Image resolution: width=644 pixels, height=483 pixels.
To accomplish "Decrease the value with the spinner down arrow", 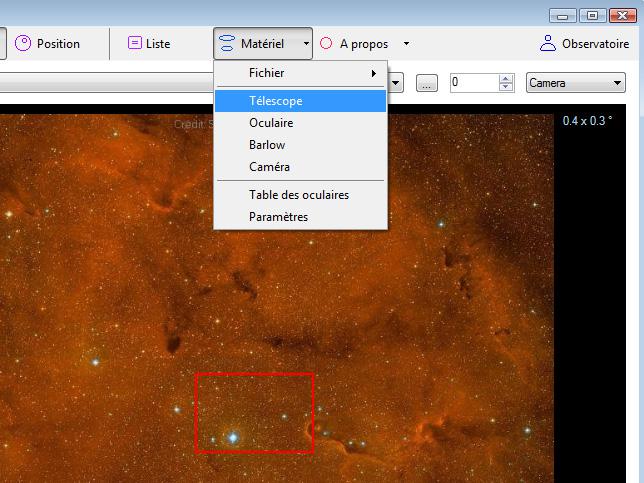I will (x=506, y=87).
